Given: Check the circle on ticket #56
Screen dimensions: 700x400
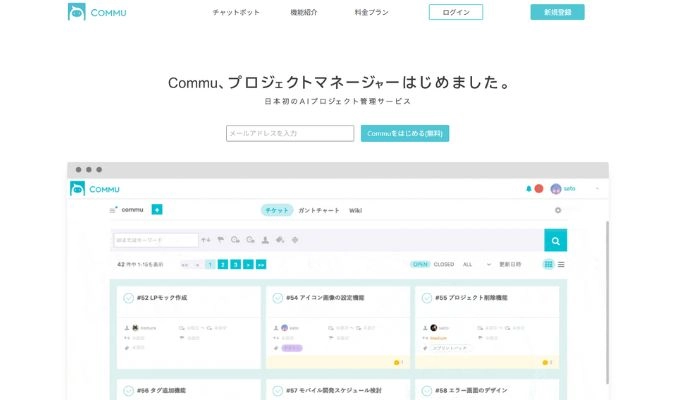Looking at the screenshot, I should click(x=128, y=391).
